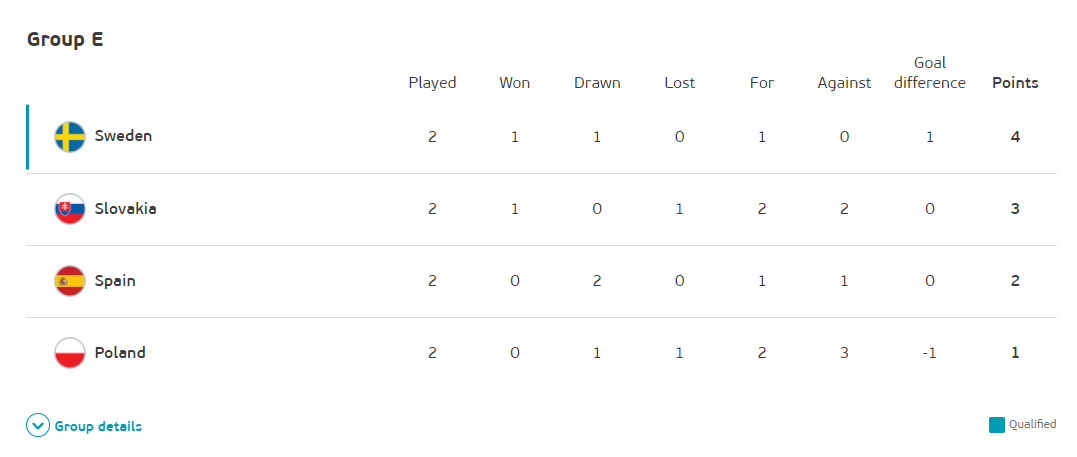The height and width of the screenshot is (457, 1077).
Task: Select the Poland team name
Action: (x=120, y=353)
